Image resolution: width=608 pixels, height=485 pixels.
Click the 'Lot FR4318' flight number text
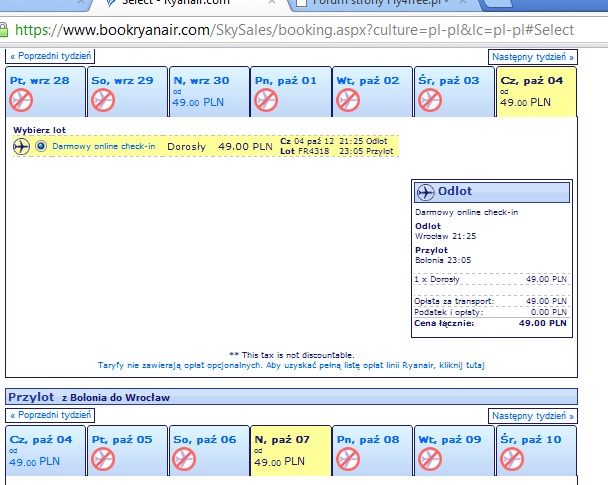(x=305, y=151)
